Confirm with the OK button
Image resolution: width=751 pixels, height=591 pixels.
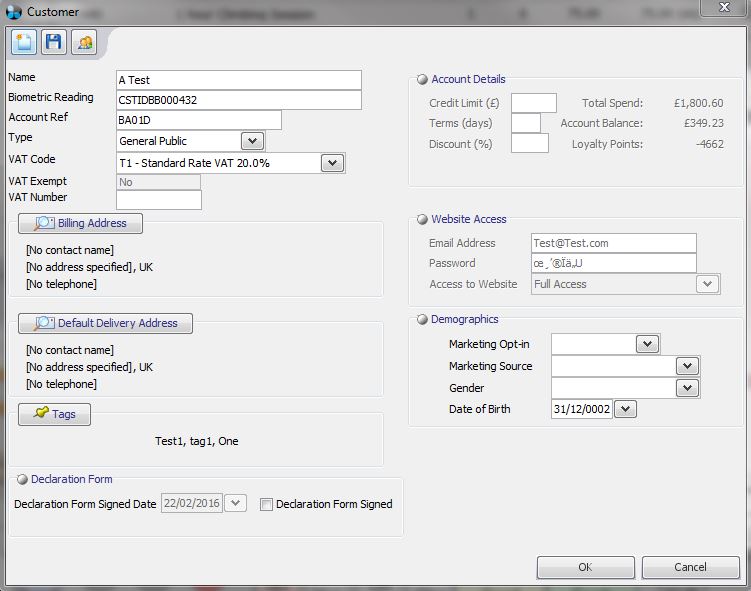(x=585, y=568)
